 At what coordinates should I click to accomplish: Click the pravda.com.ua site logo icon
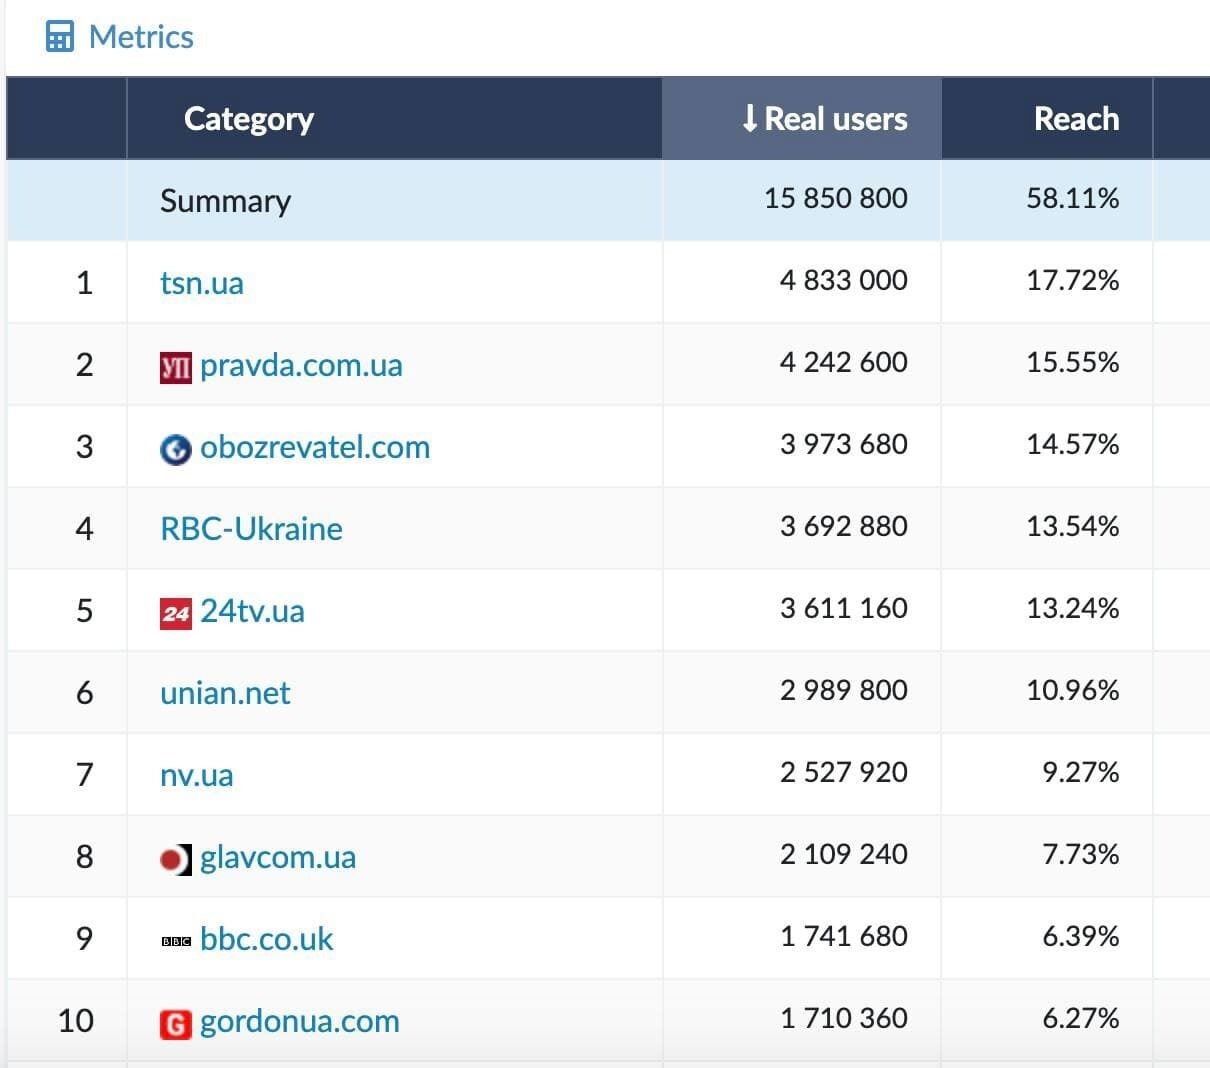pos(175,367)
